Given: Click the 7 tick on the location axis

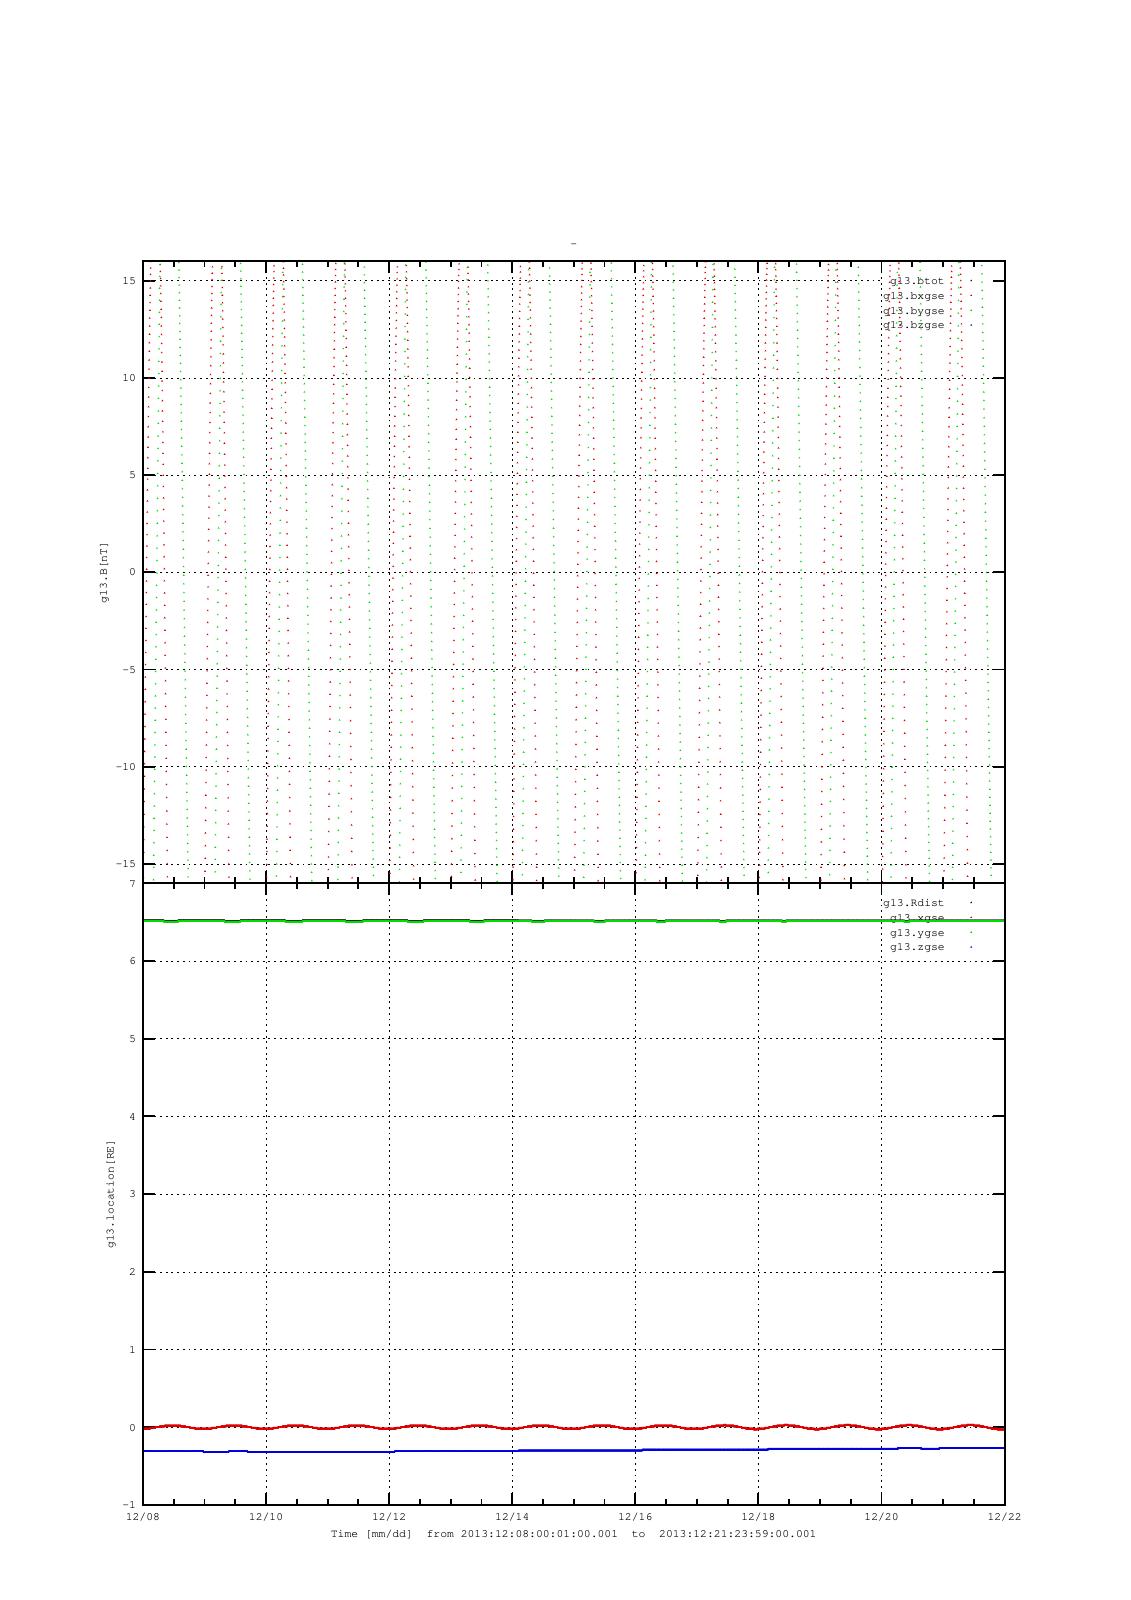Looking at the screenshot, I should tap(132, 884).
